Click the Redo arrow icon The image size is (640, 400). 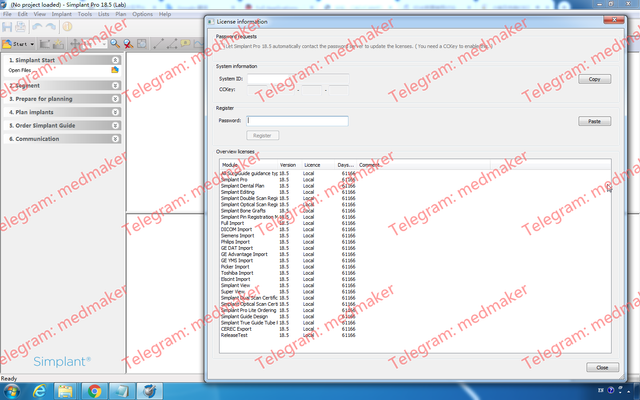tap(51, 27)
